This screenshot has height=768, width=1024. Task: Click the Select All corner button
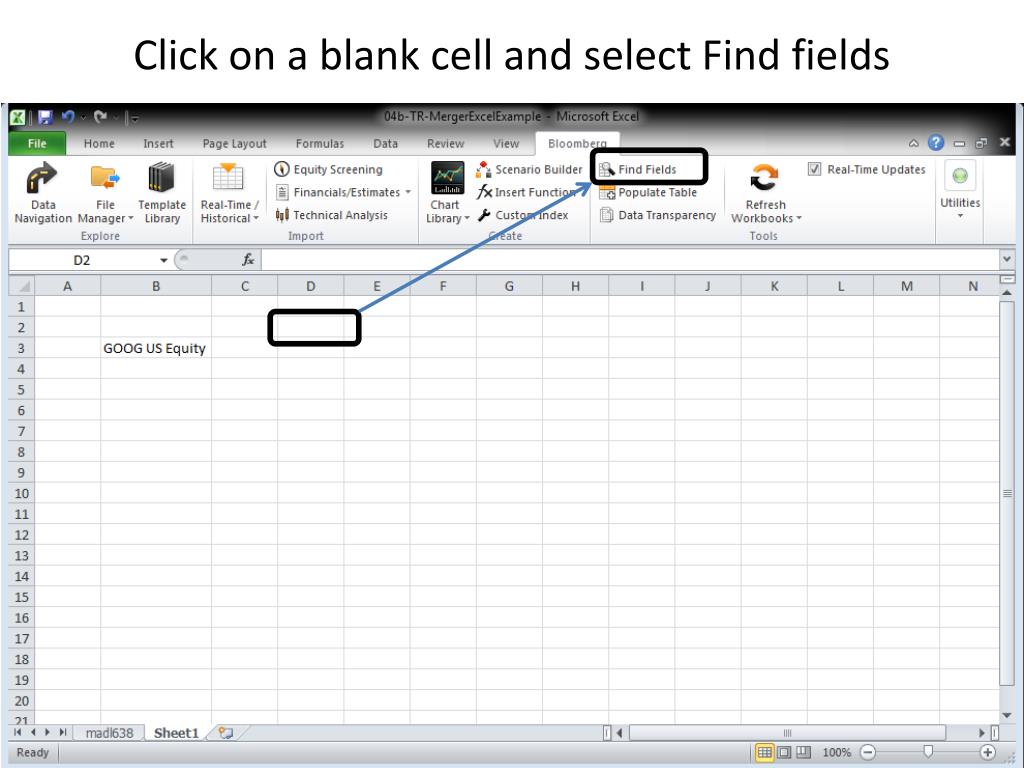pos(22,286)
